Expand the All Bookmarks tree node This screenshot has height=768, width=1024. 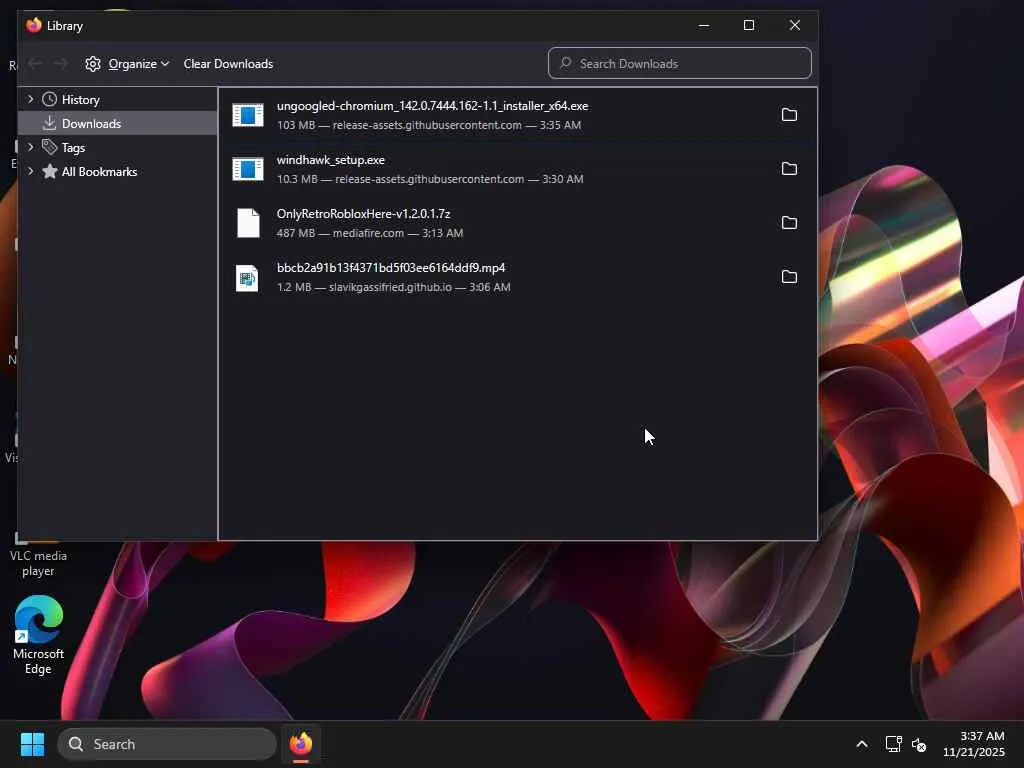point(30,171)
